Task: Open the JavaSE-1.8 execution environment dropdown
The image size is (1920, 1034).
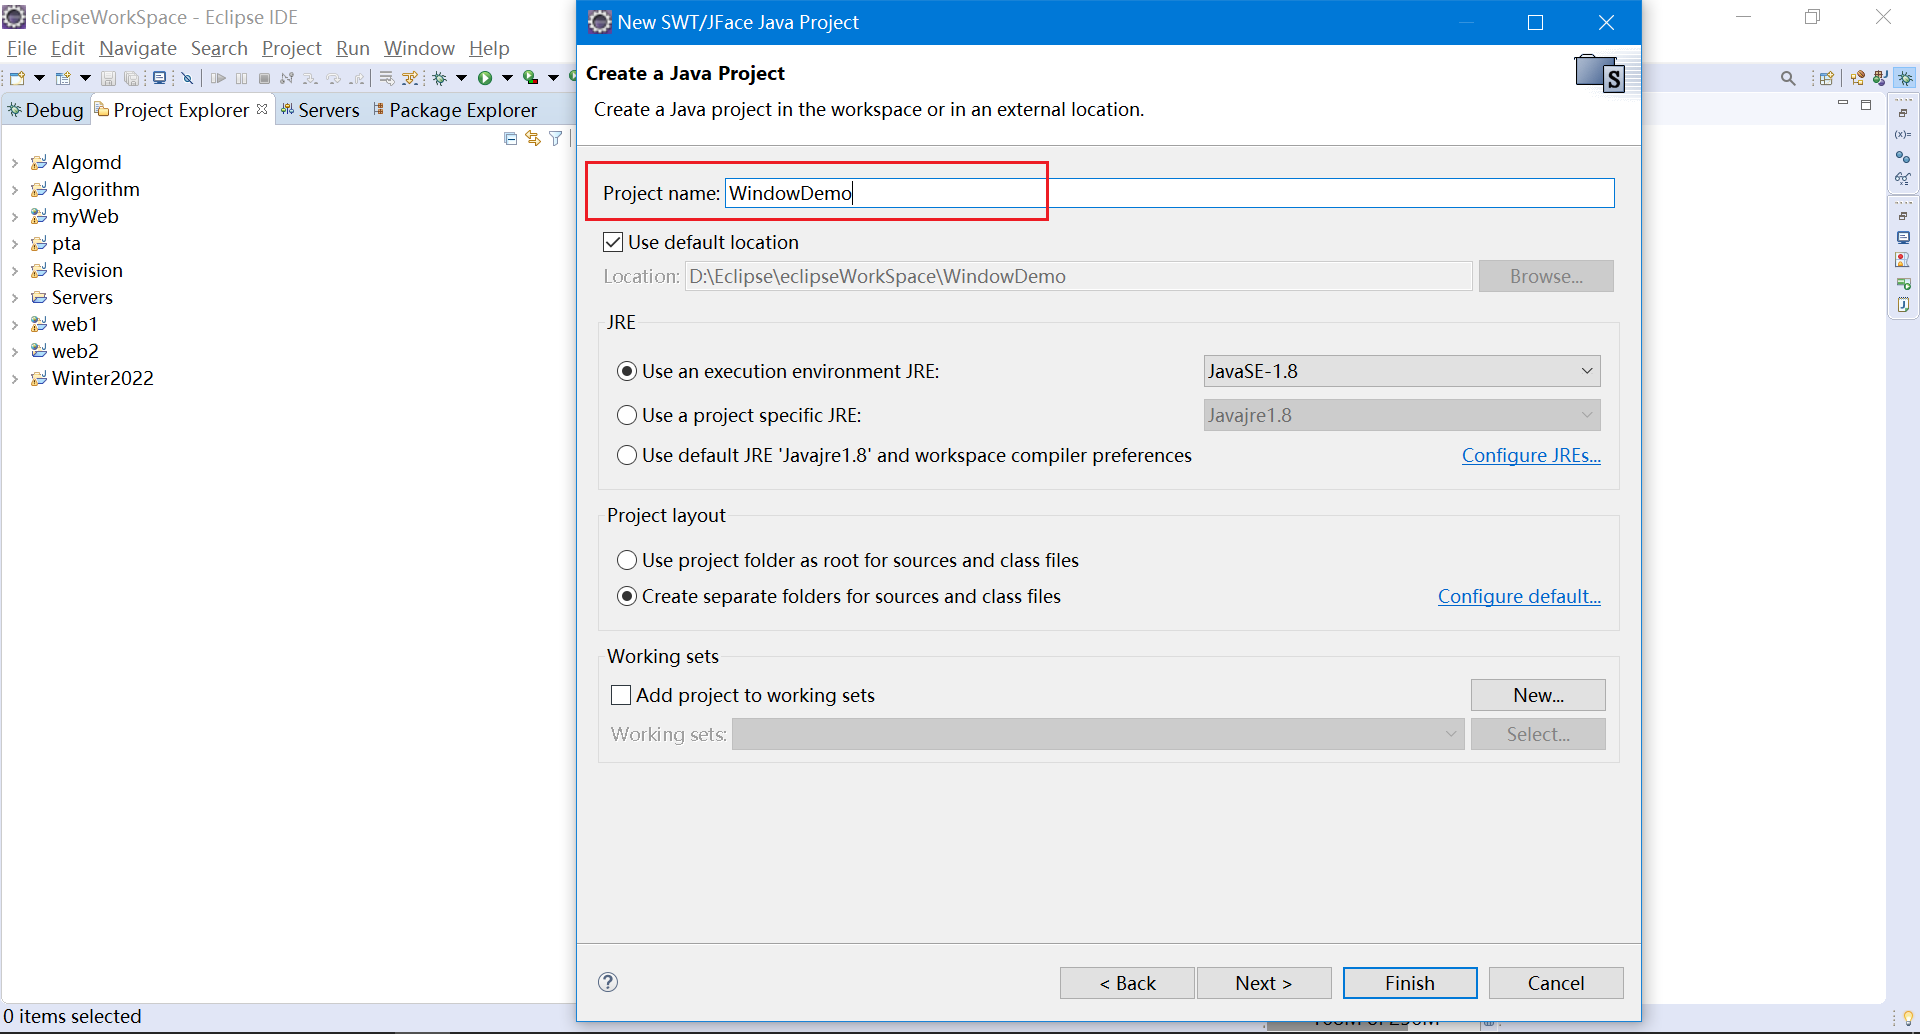Action: [1402, 371]
